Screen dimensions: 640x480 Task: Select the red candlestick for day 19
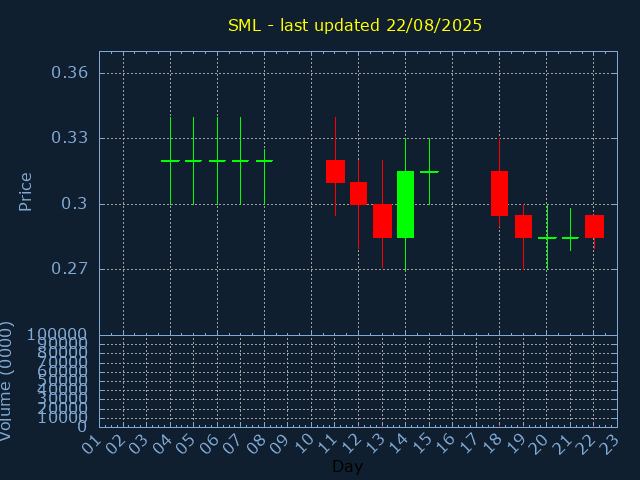click(523, 226)
